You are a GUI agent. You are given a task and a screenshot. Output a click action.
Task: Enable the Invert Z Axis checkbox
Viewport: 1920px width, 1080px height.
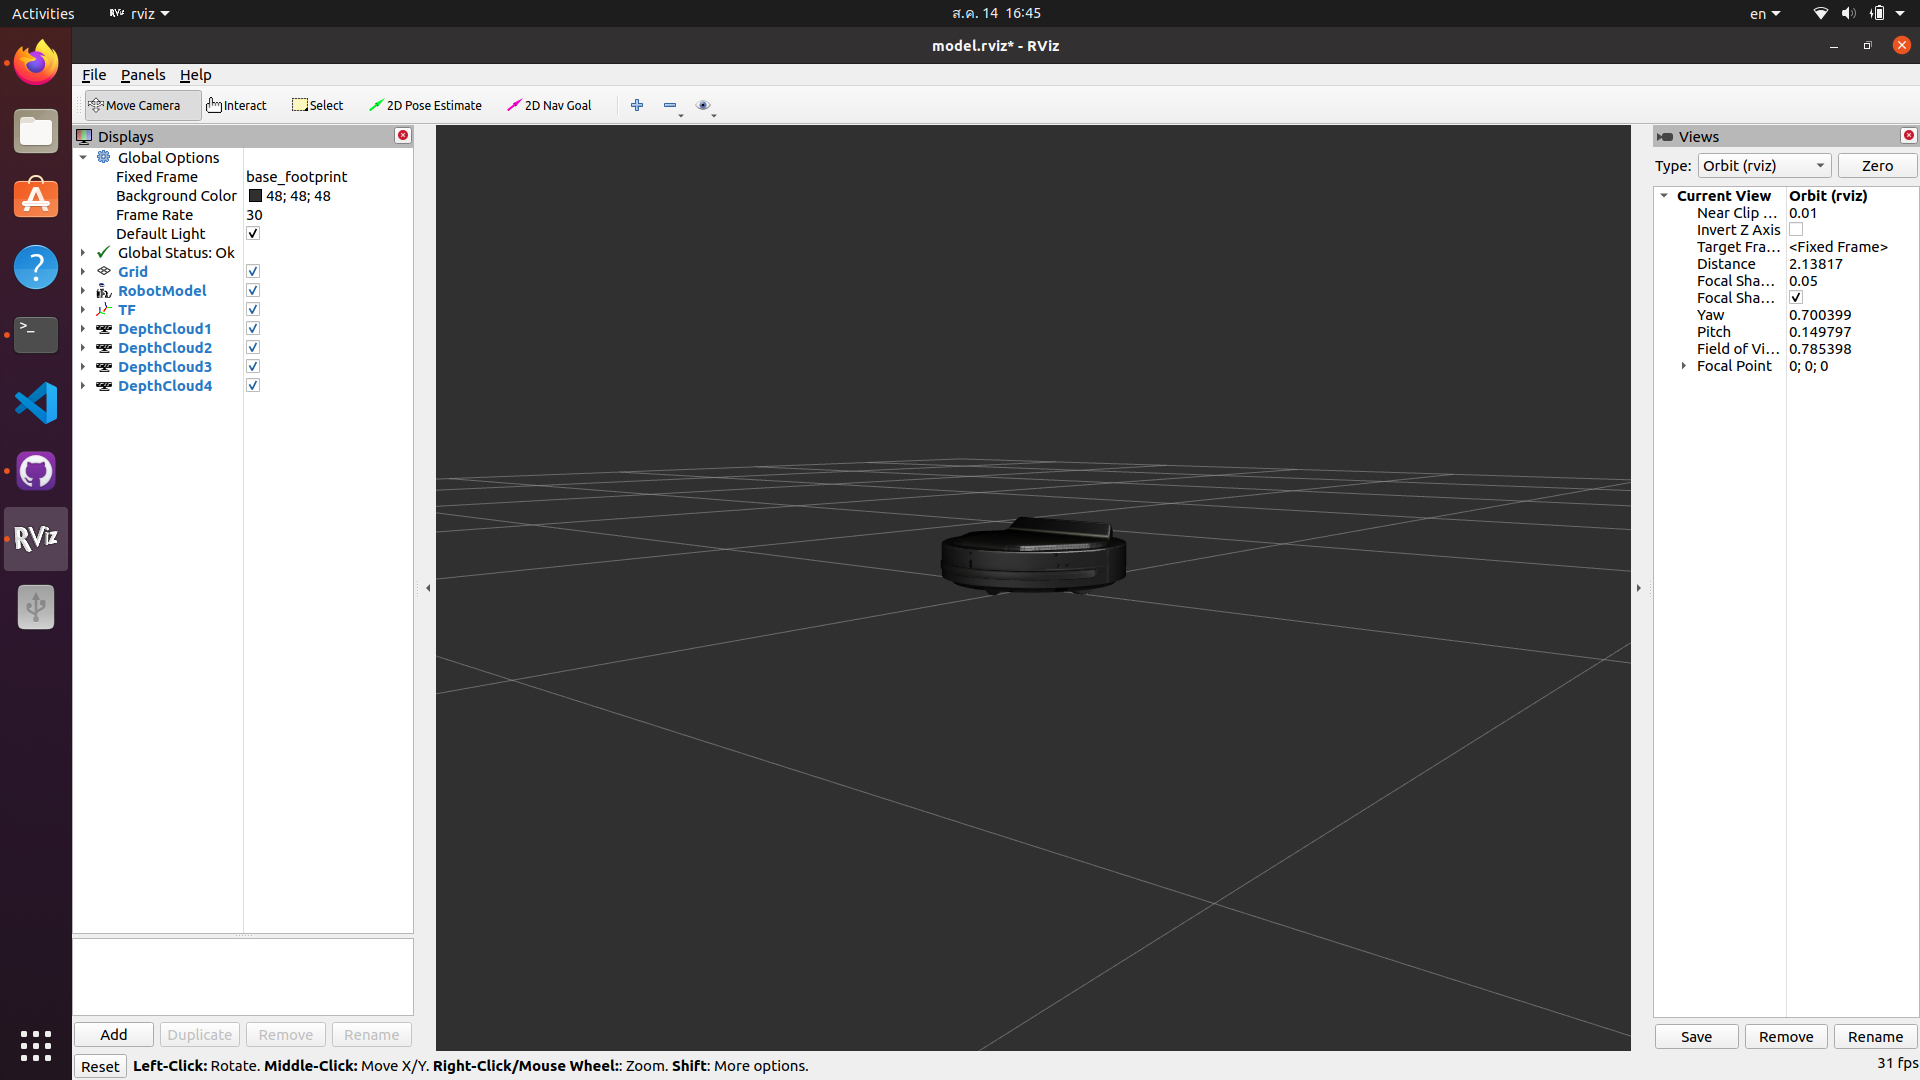(x=1796, y=229)
